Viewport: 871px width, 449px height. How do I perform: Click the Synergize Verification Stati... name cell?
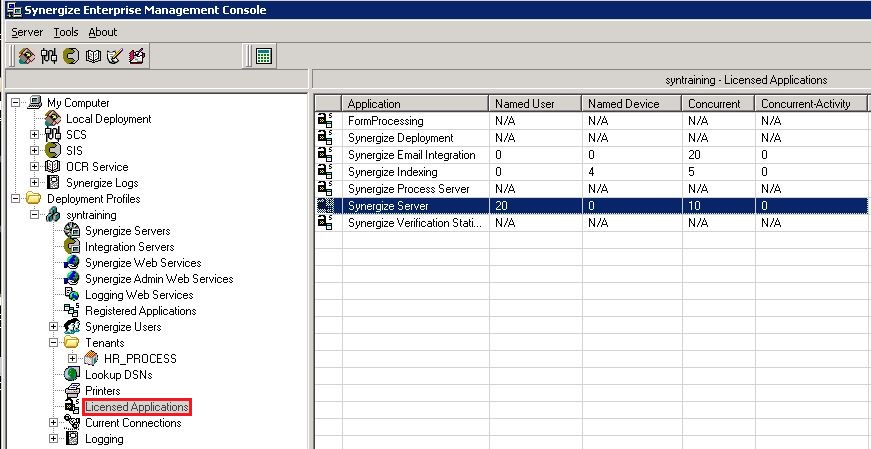tap(415, 223)
